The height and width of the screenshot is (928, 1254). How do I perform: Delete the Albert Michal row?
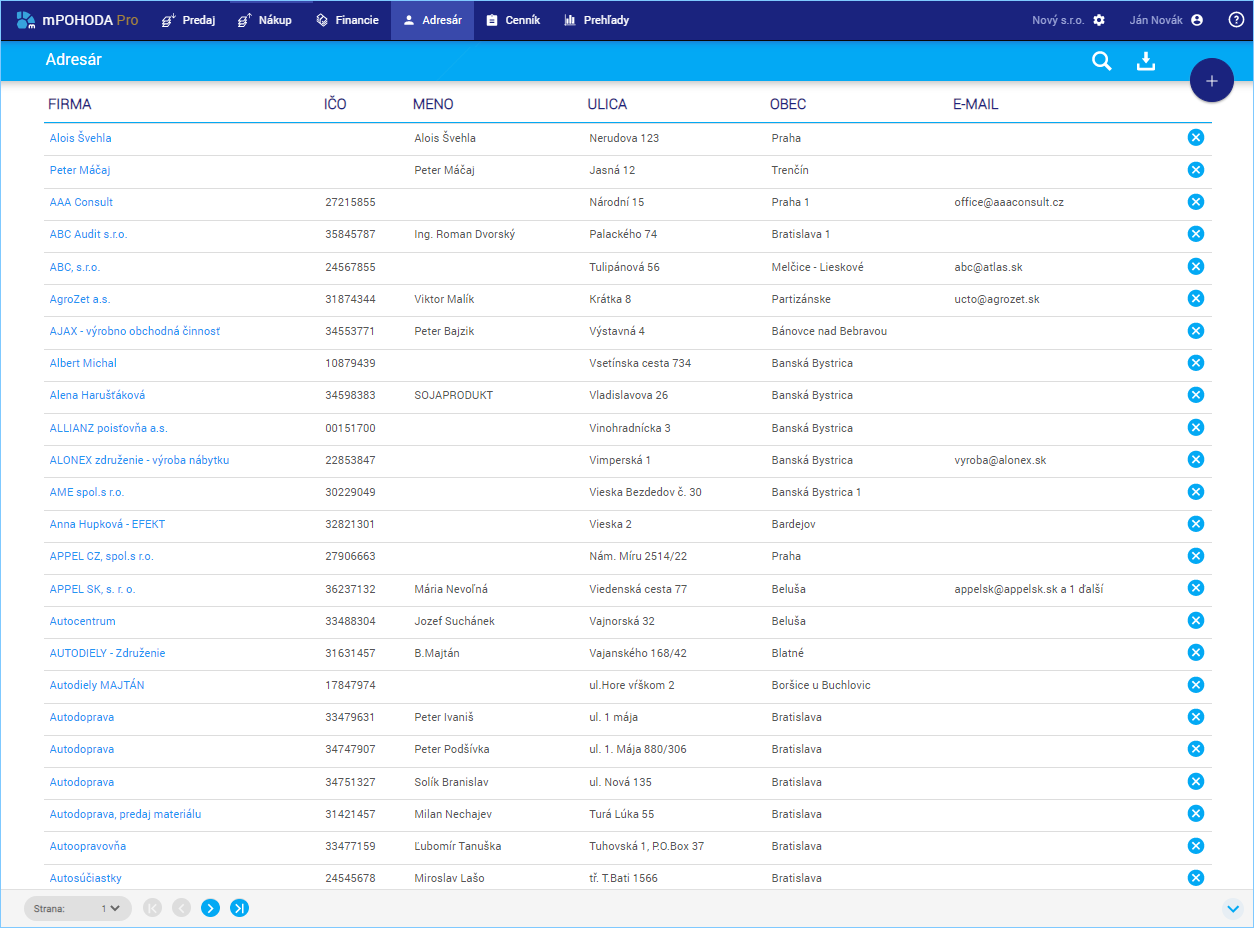pyautogui.click(x=1195, y=363)
